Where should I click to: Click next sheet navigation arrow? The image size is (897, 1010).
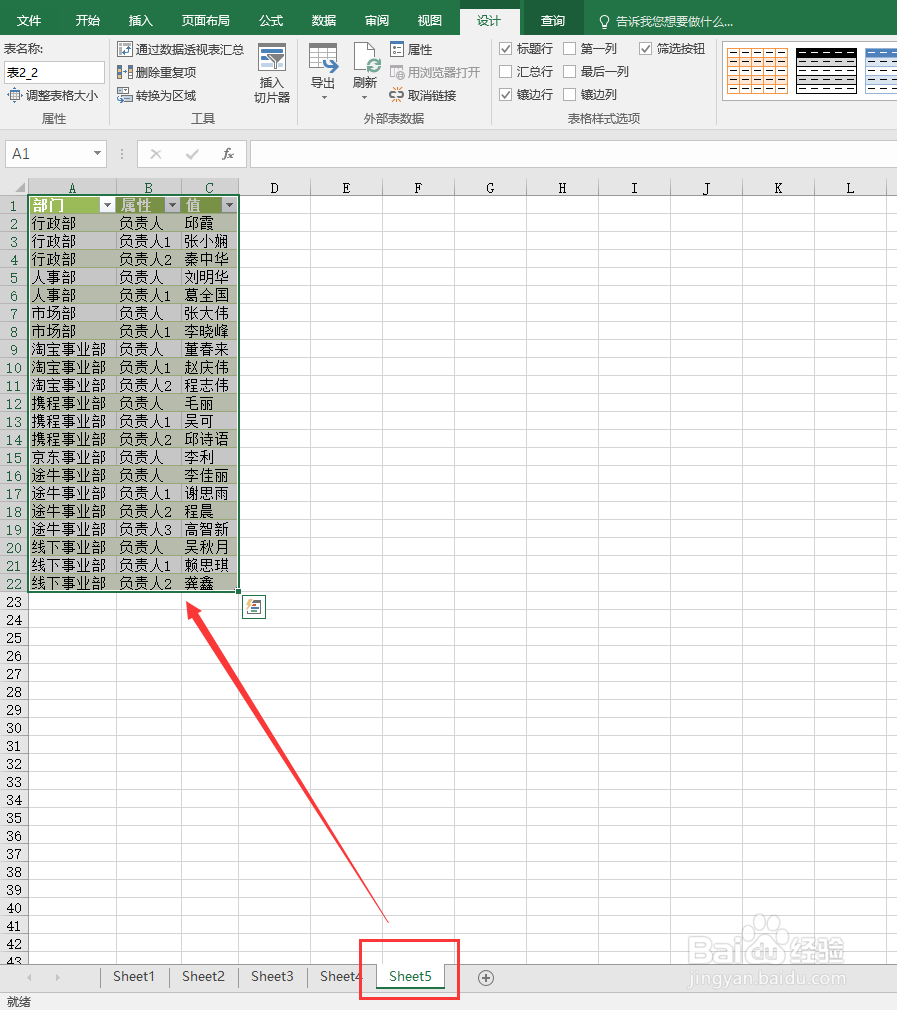point(57,978)
